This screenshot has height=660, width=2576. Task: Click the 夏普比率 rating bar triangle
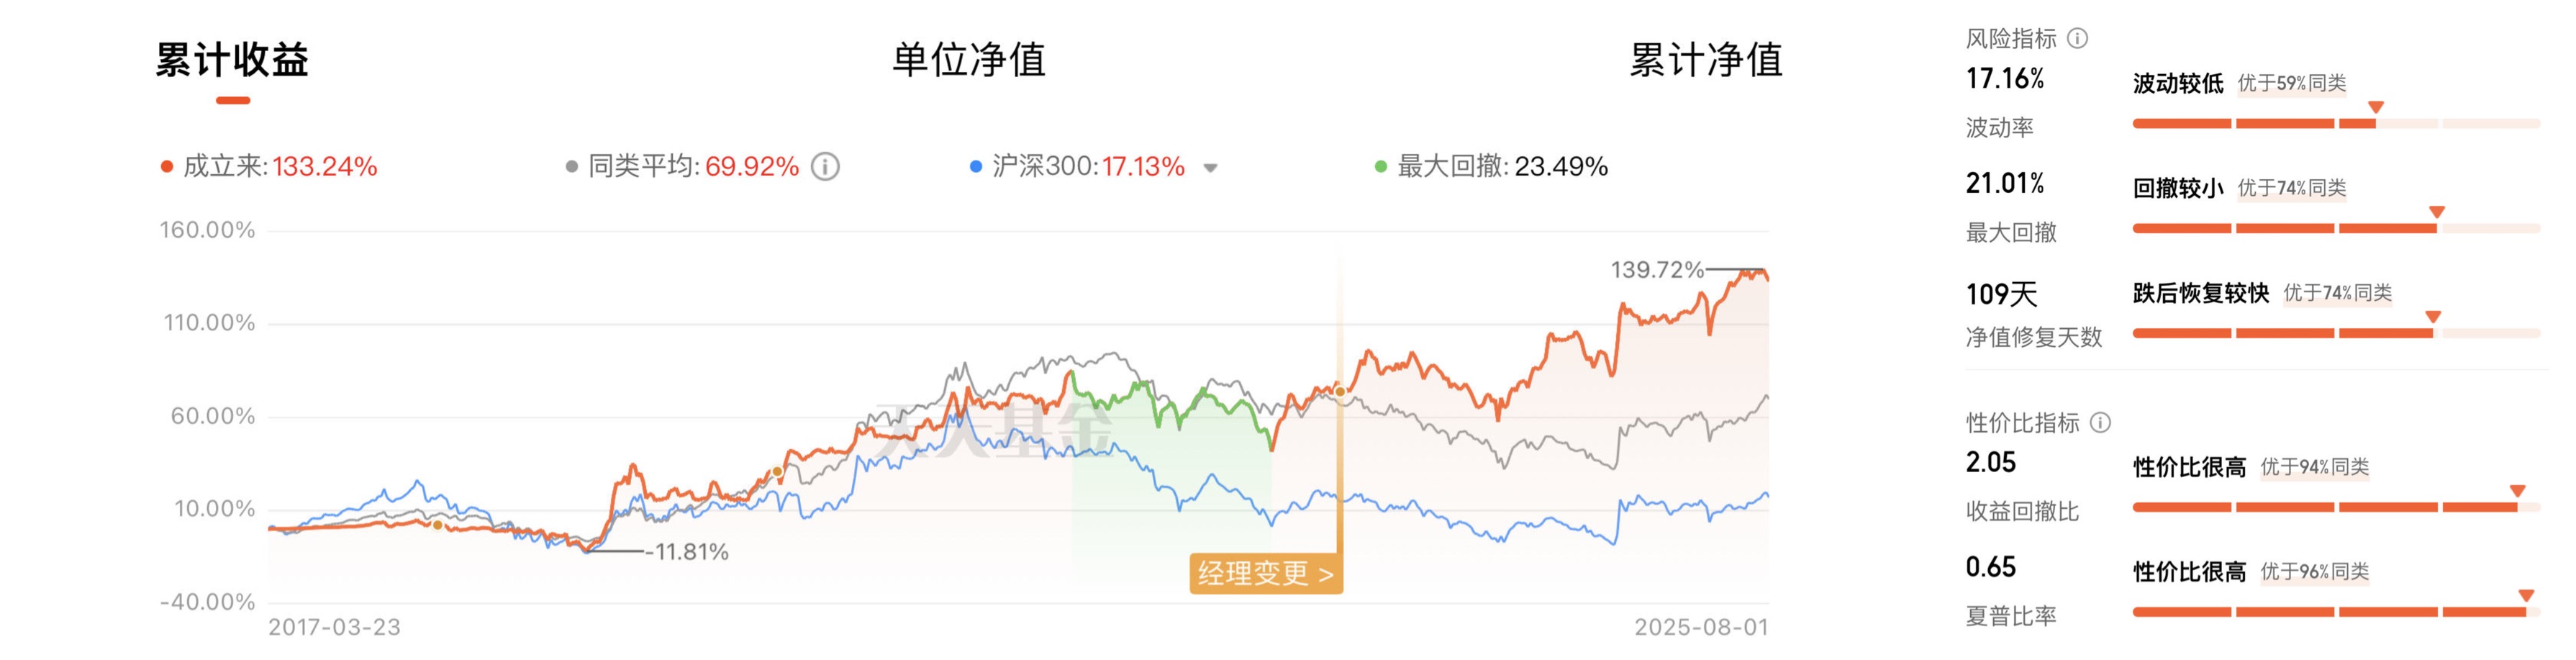tap(2526, 596)
